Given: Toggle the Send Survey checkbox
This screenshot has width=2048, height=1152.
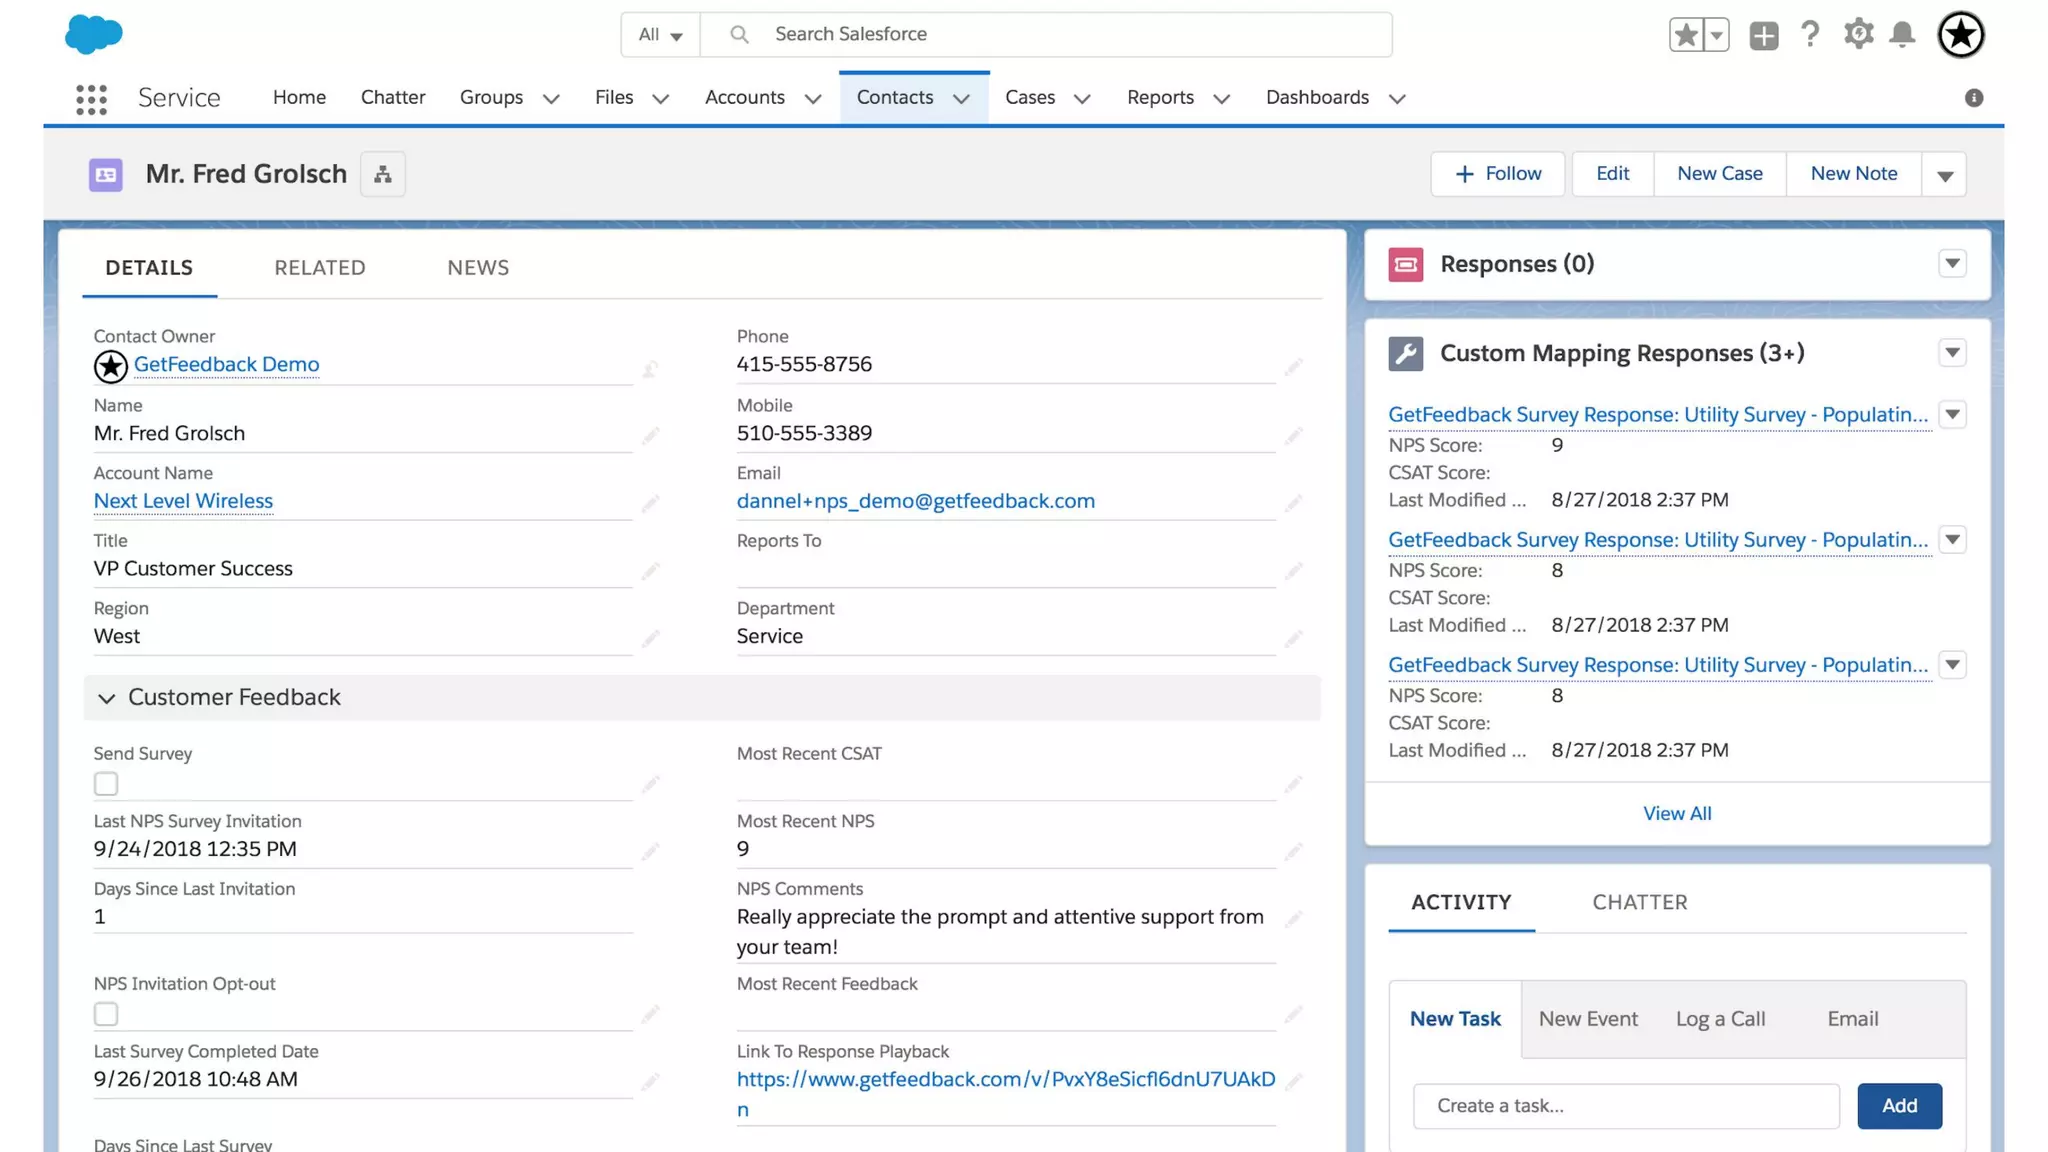Looking at the screenshot, I should click(x=106, y=784).
